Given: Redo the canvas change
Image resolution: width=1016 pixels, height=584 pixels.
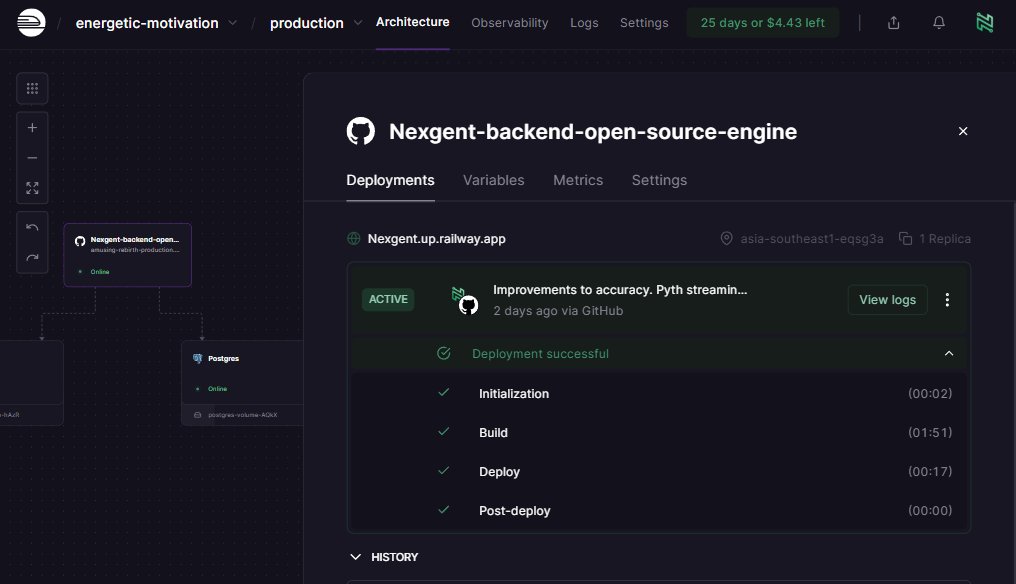Looking at the screenshot, I should [x=32, y=257].
